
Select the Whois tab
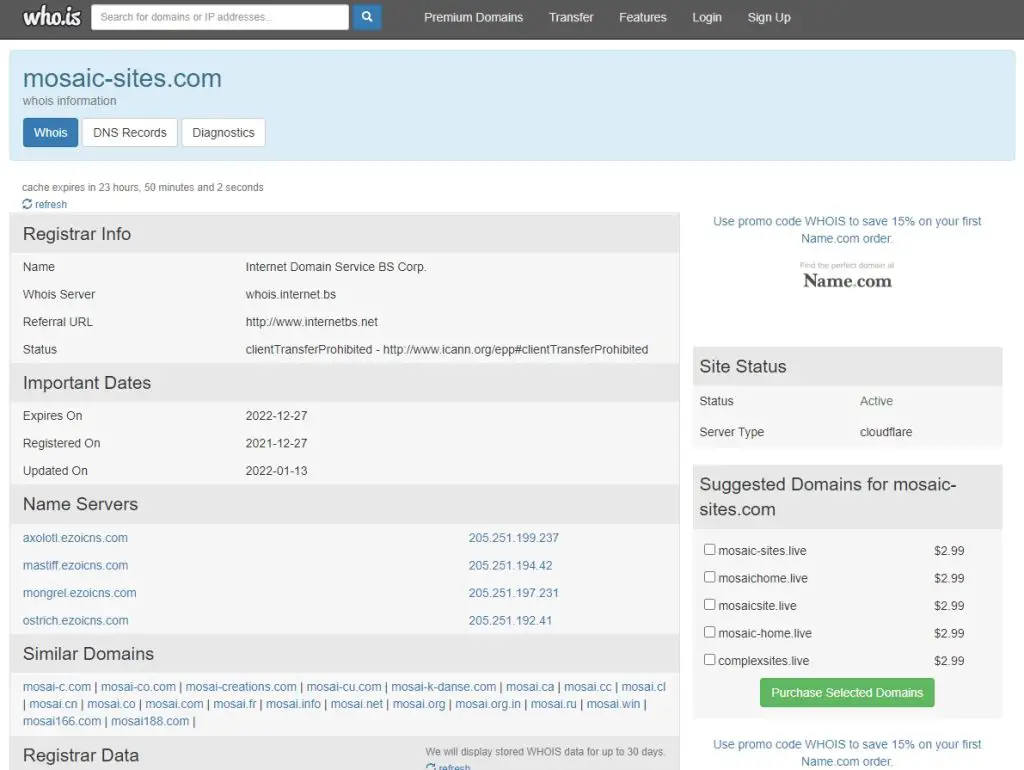(x=50, y=133)
